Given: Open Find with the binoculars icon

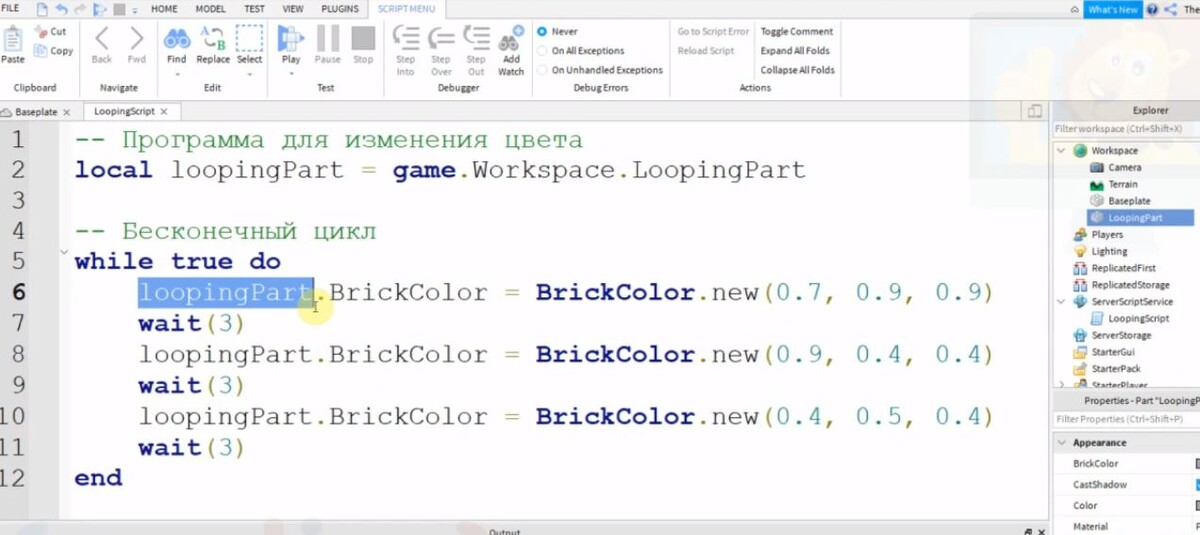Looking at the screenshot, I should click(177, 39).
